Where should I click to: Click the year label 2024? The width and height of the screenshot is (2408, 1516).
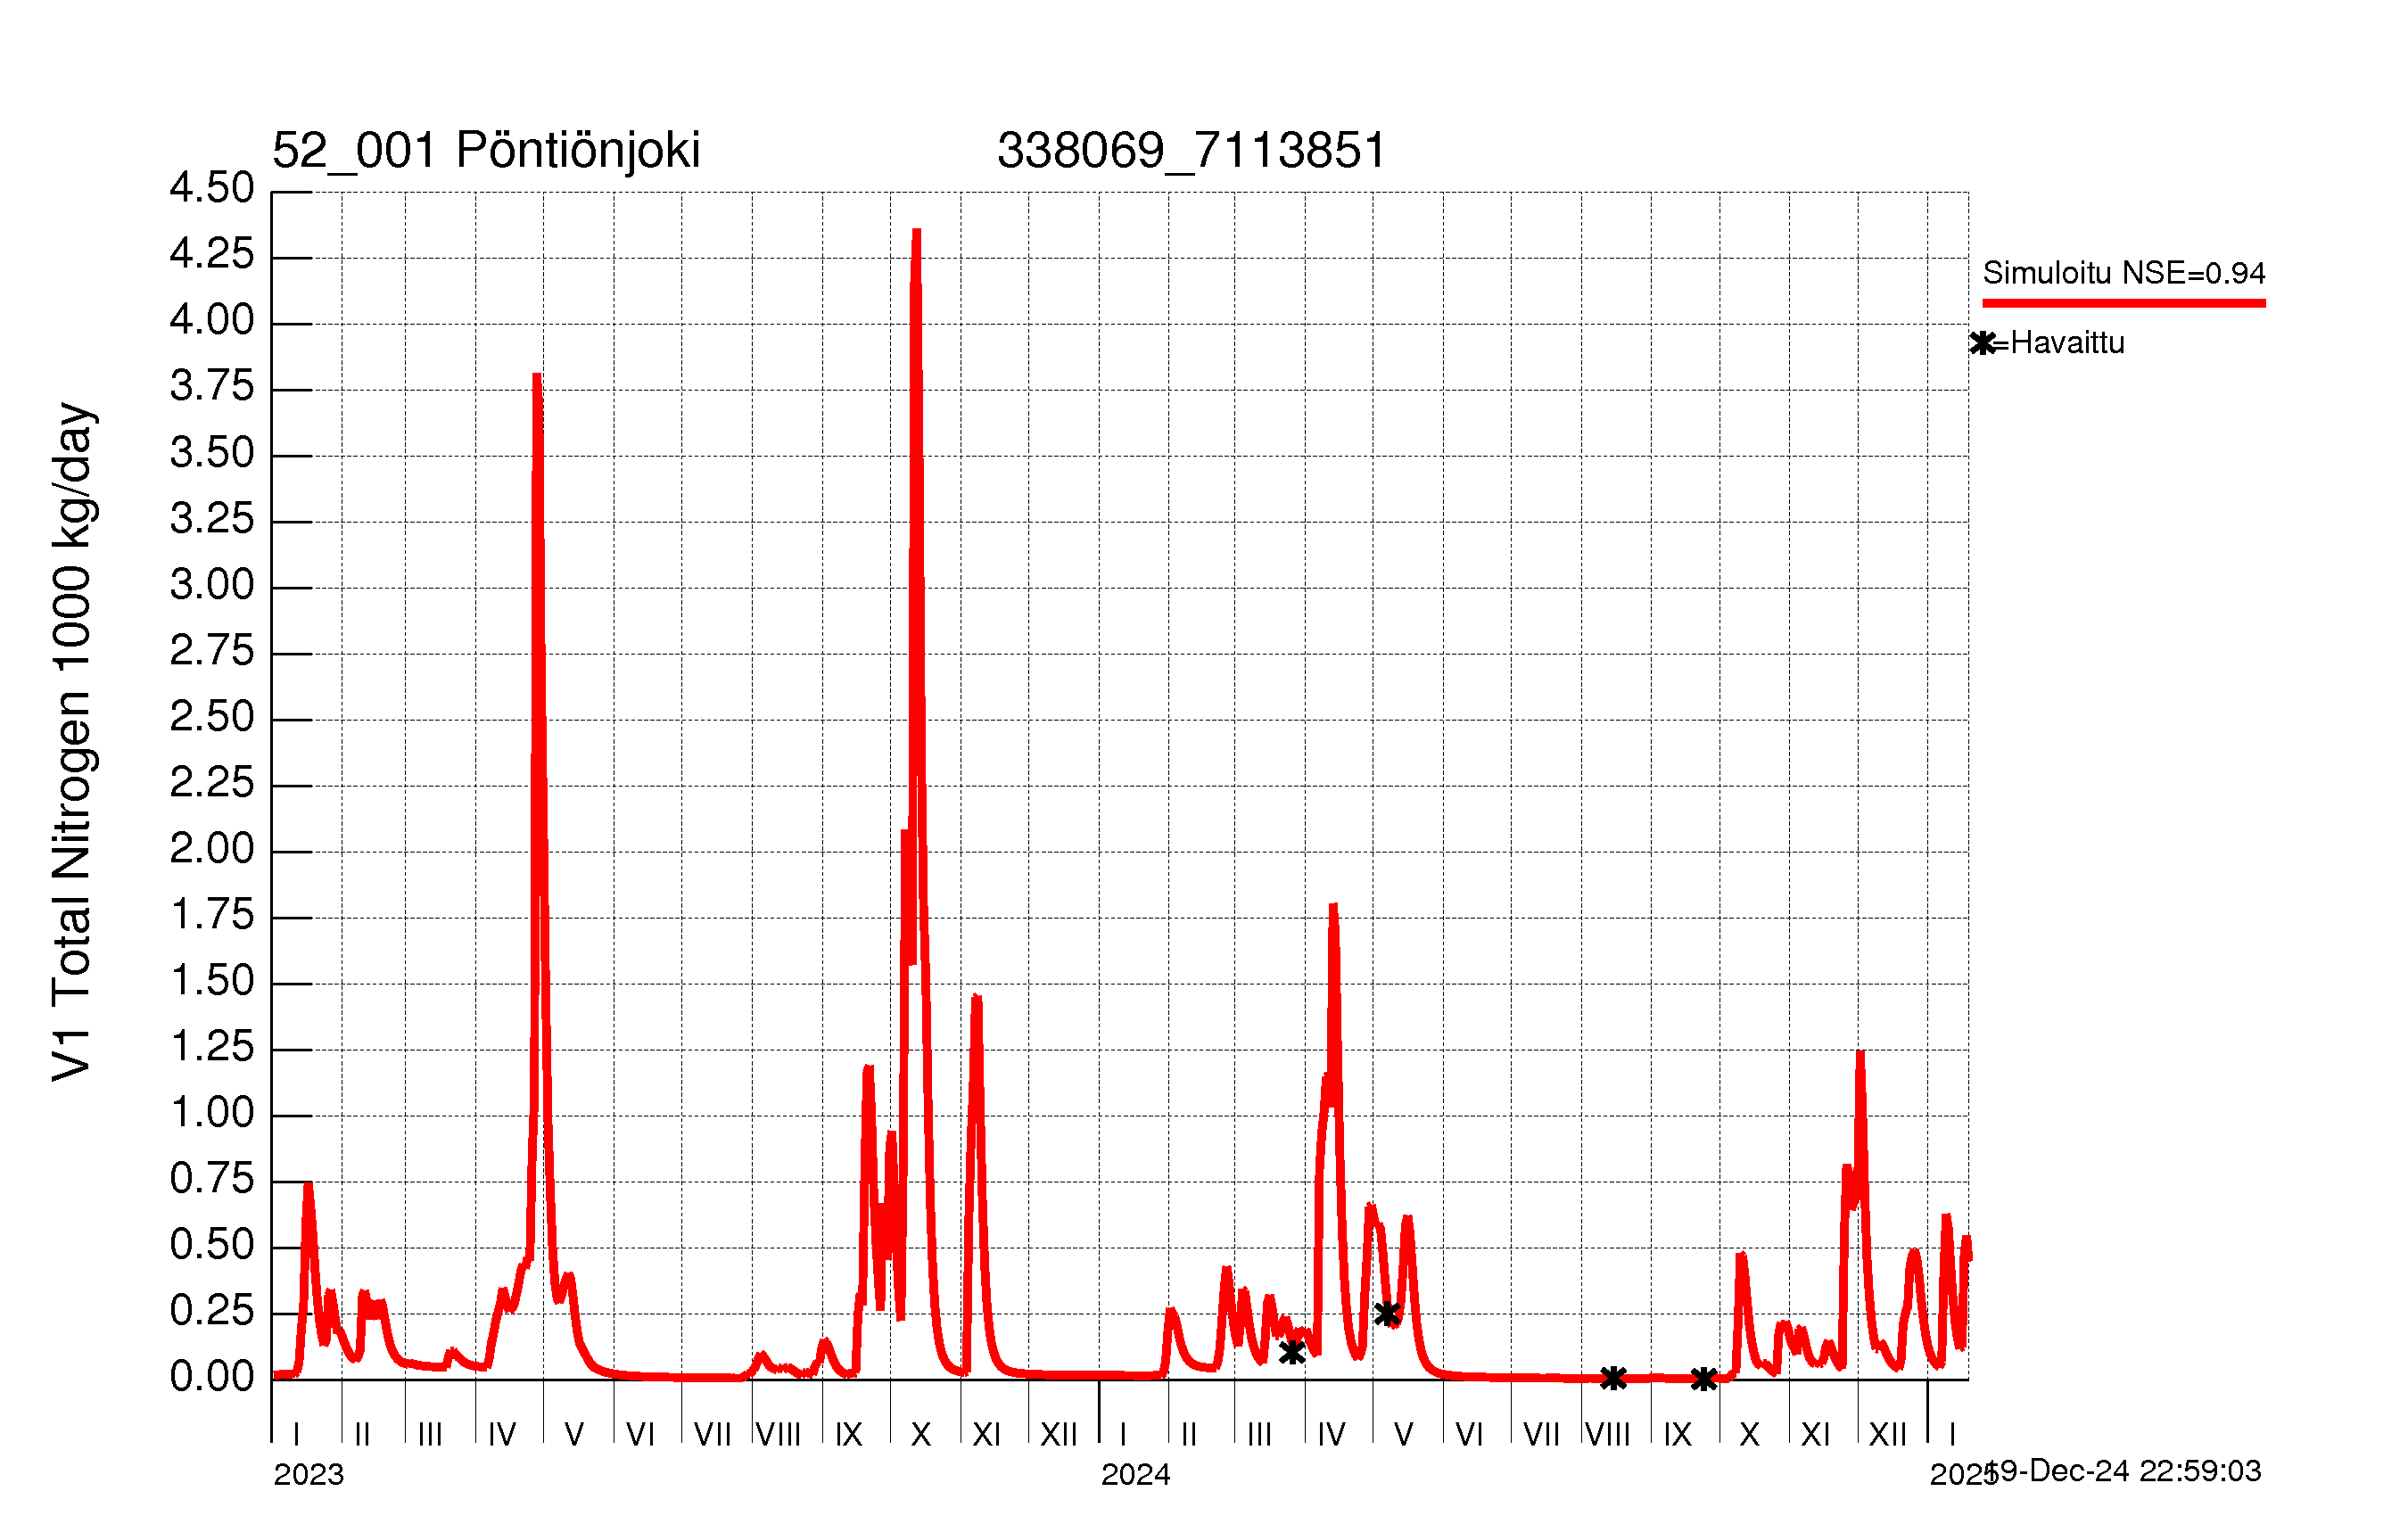click(x=1136, y=1475)
